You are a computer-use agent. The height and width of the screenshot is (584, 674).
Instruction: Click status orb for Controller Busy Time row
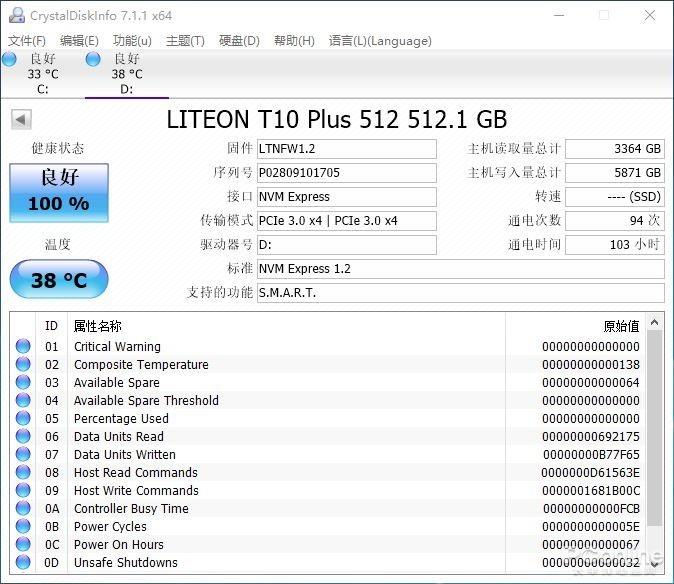point(23,508)
